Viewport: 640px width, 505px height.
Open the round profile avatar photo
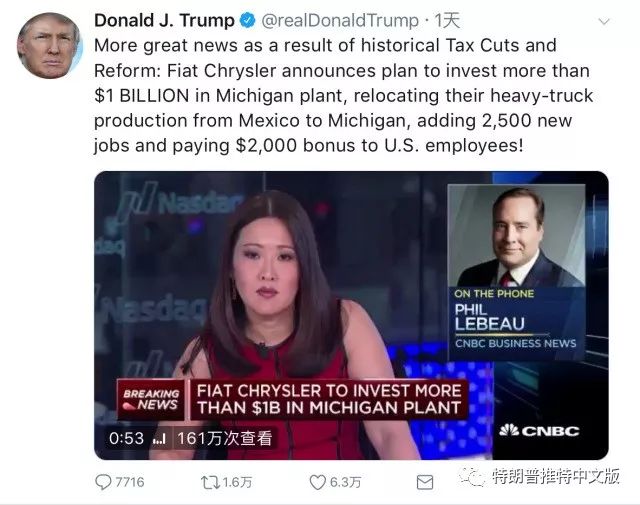tap(49, 46)
